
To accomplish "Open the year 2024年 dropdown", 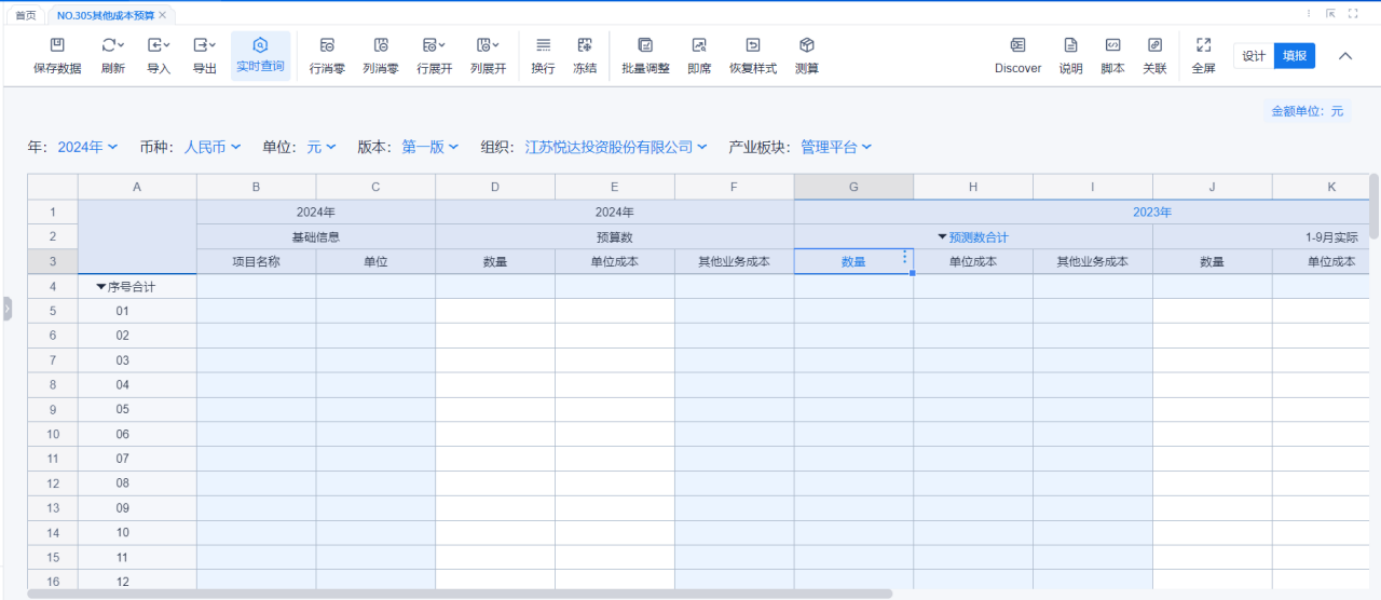I will [87, 147].
